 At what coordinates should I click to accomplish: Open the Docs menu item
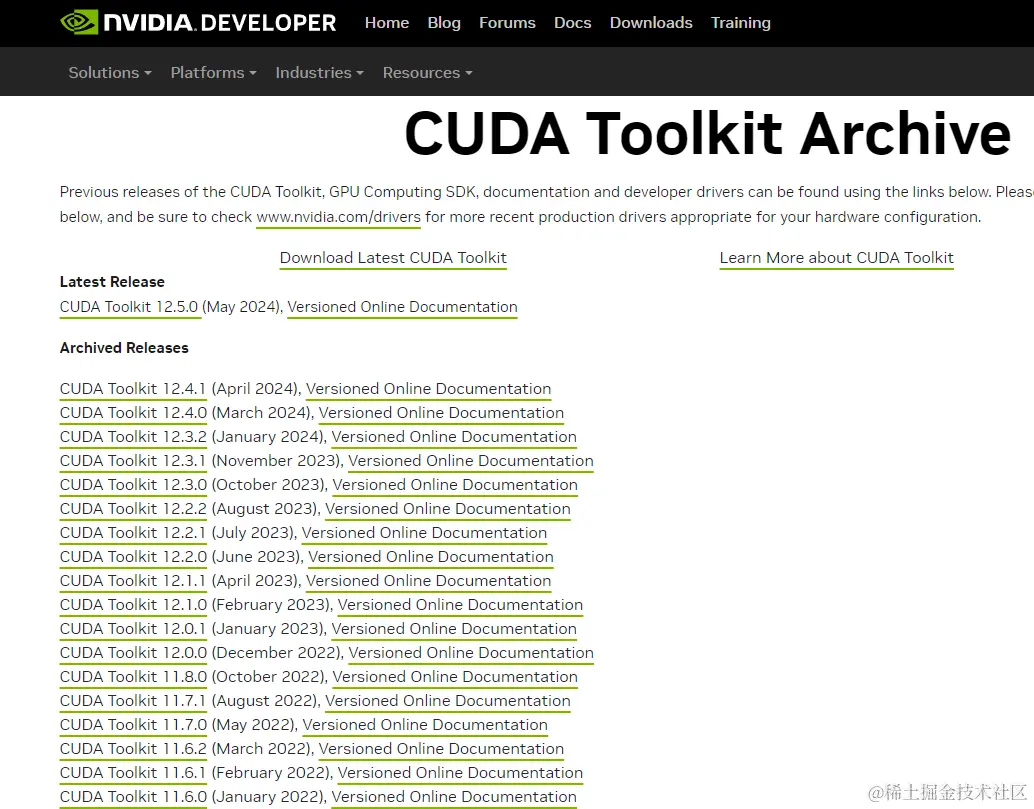(x=572, y=22)
